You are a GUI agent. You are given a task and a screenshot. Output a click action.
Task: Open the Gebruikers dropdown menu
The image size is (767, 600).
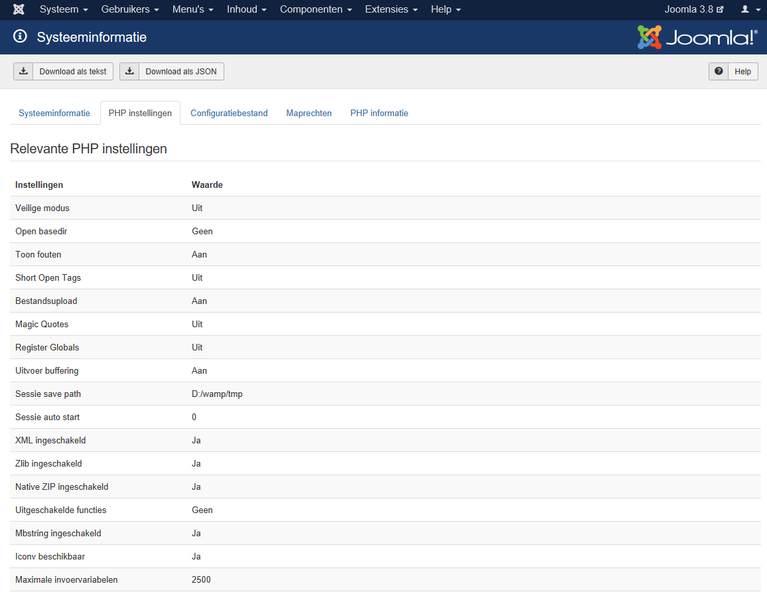[x=130, y=9]
